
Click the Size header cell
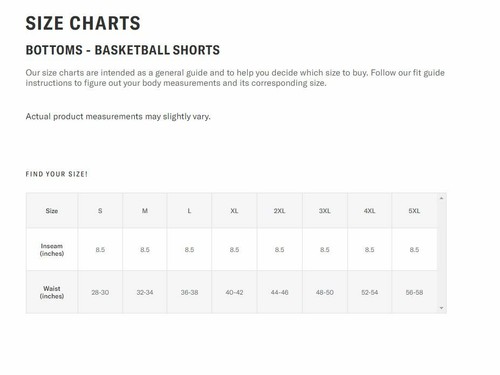[52, 211]
